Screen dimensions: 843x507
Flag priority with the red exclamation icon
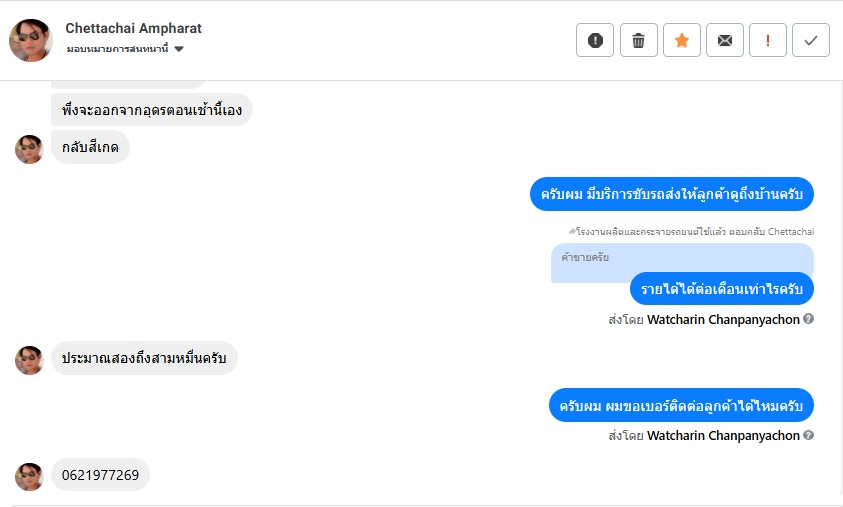(768, 40)
